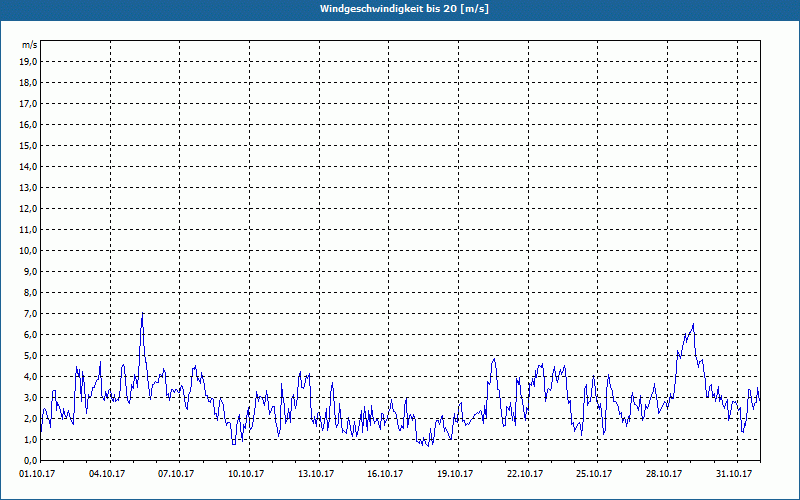This screenshot has height=500, width=800.
Task: Click the 6.5 m/s wind peak near 29.10.17
Action: tap(693, 324)
